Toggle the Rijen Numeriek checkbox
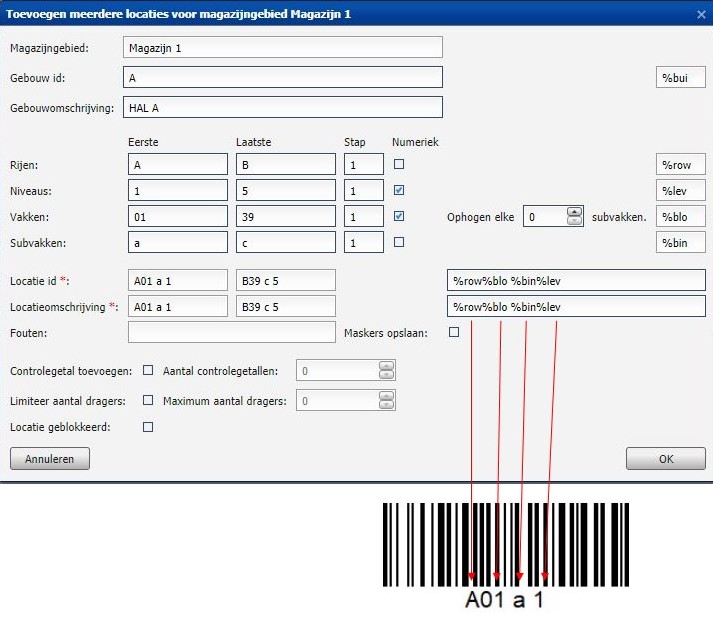Screen dimensions: 713x622 399,164
